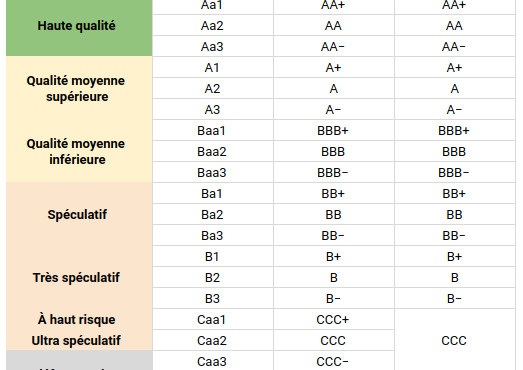The image size is (523, 370).
Task: Click the CCC− cell in middle column
Action: pyautogui.click(x=334, y=361)
